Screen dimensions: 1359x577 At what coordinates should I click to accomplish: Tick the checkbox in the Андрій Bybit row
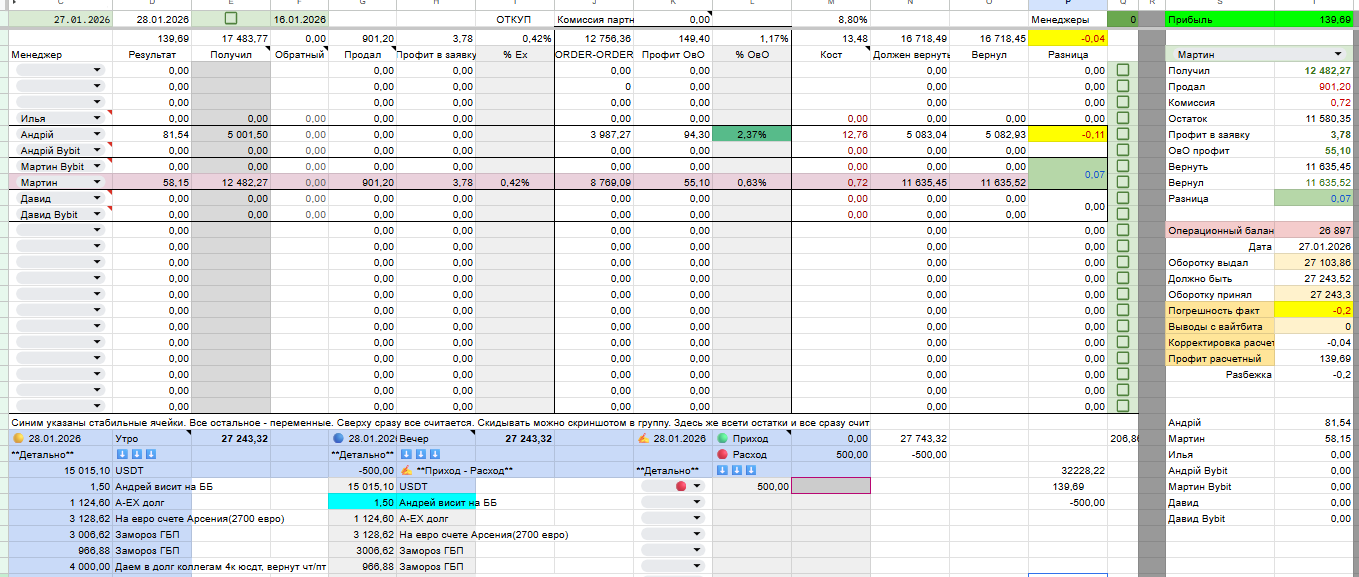(x=1122, y=150)
